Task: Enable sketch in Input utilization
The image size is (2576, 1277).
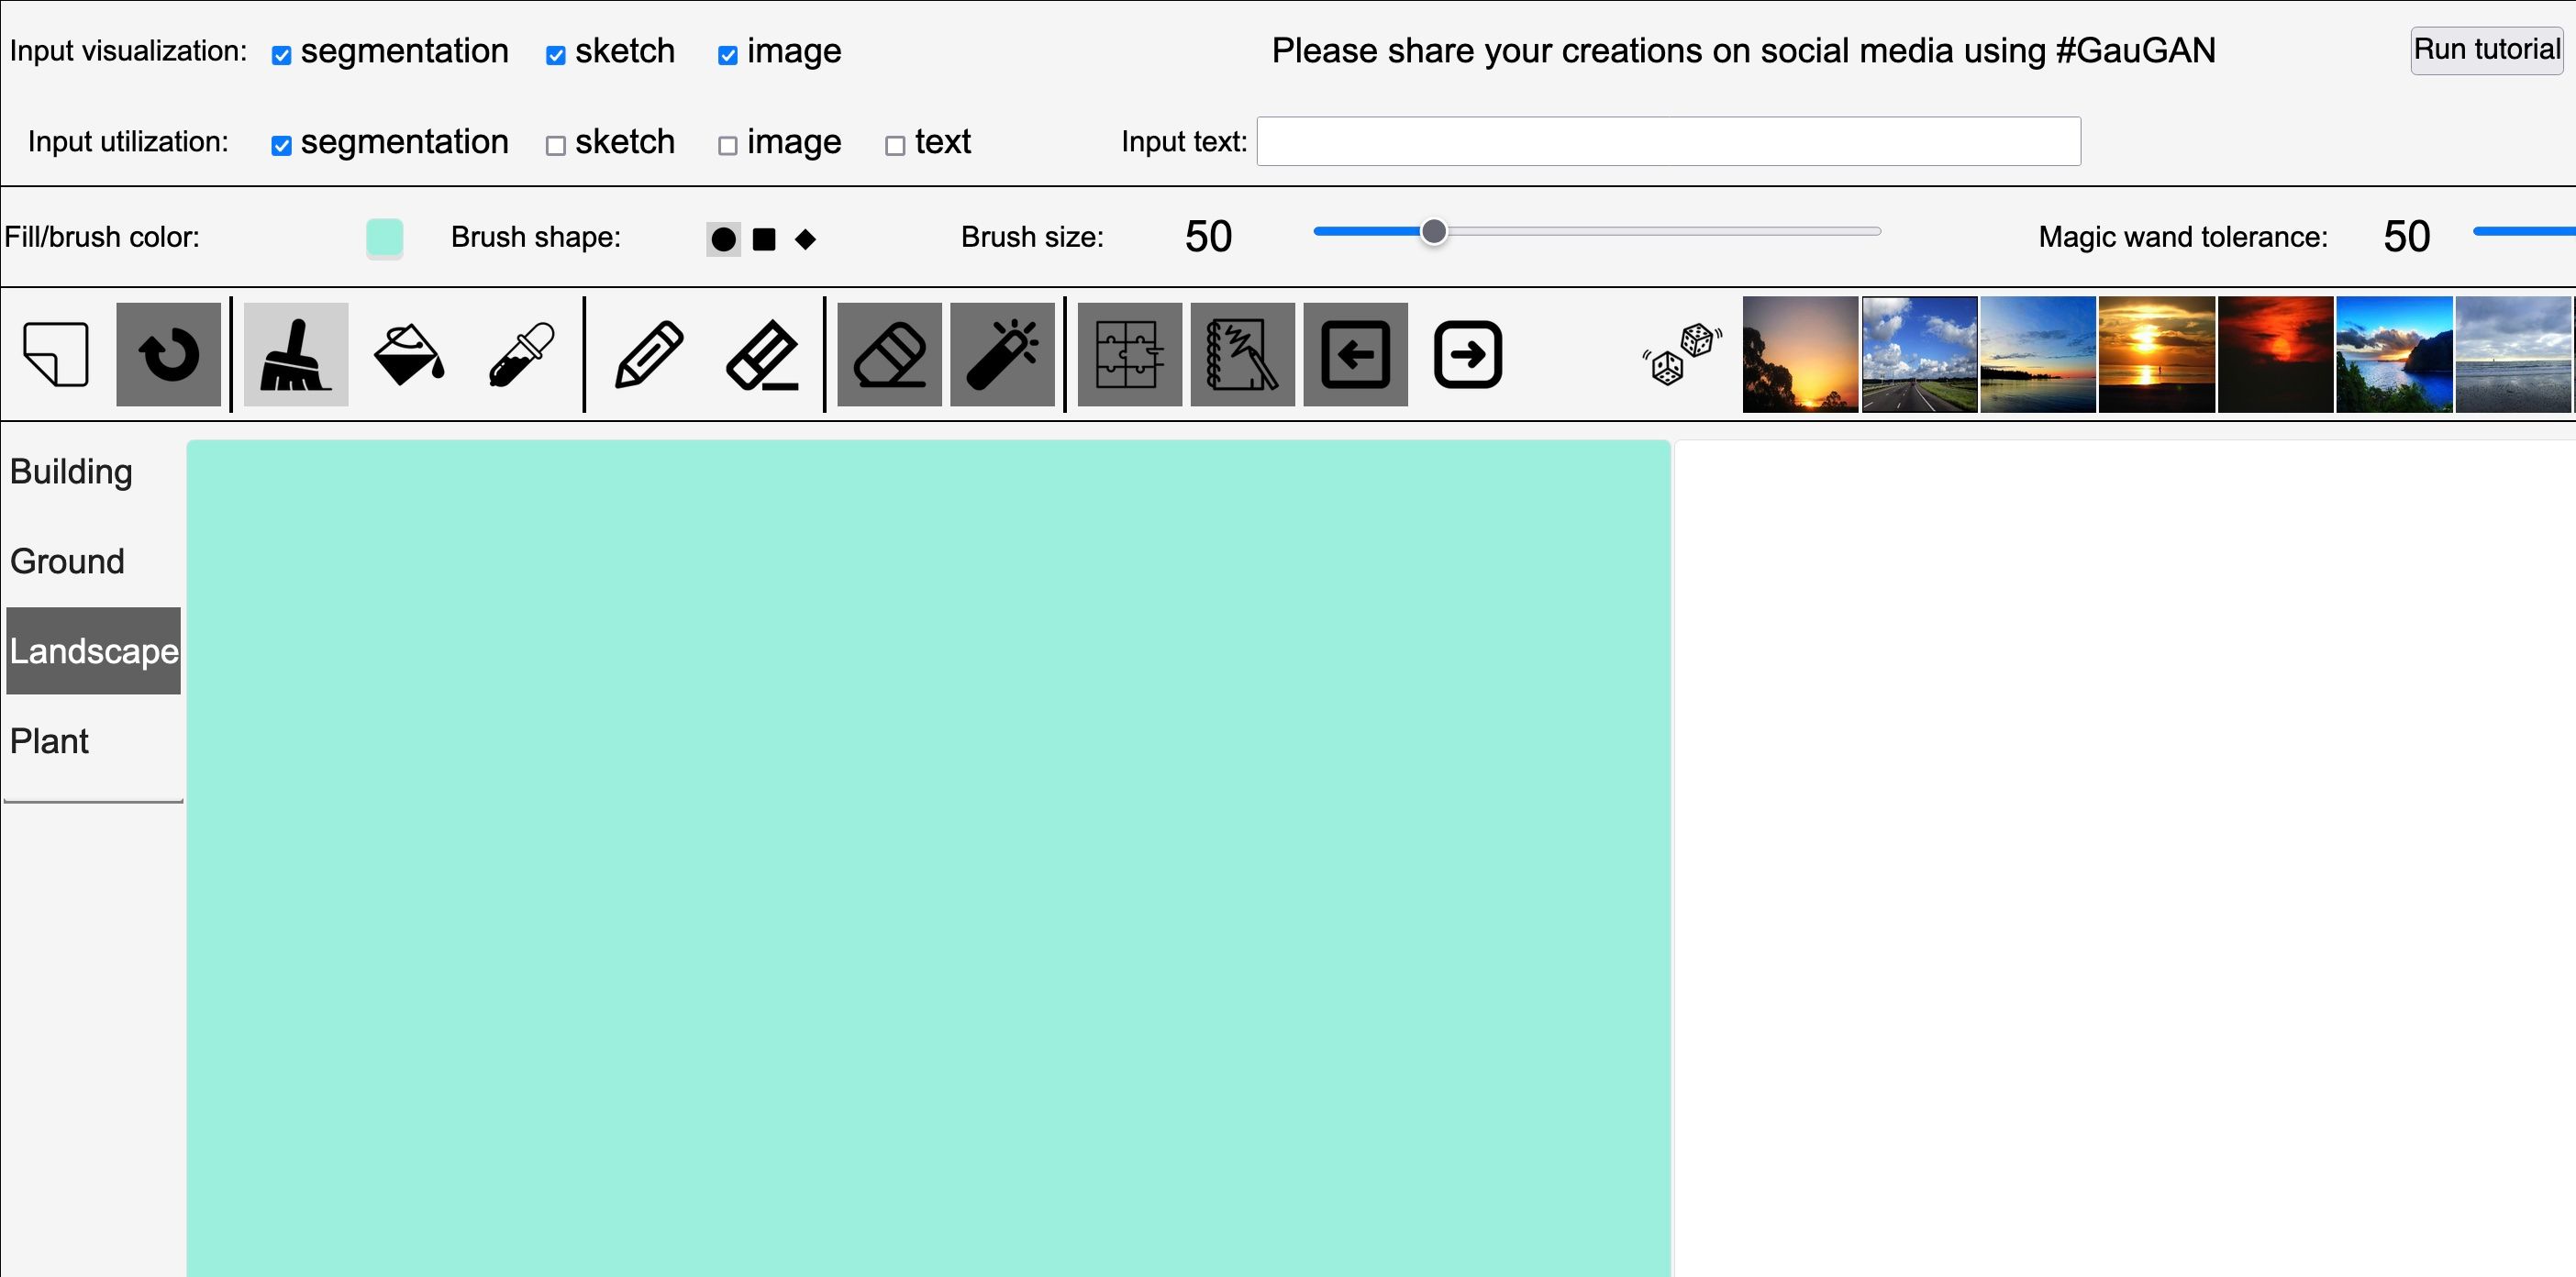Action: click(x=556, y=146)
